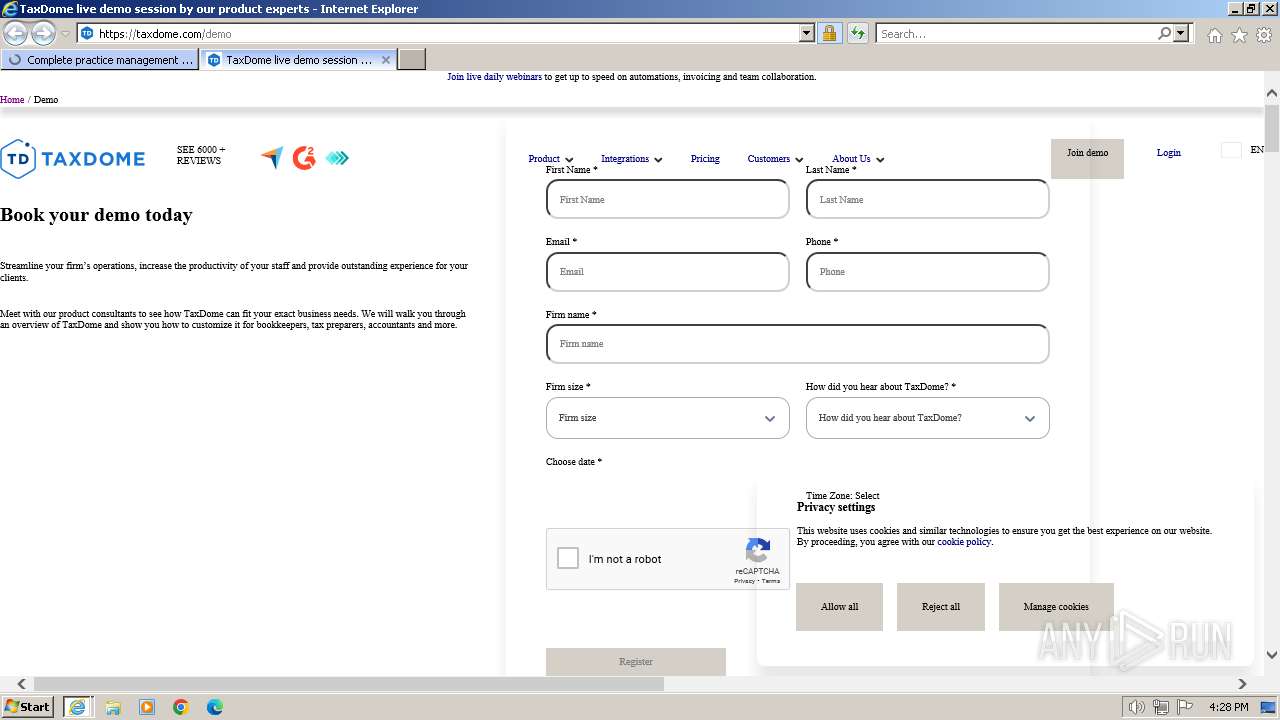Click the URL address bar
The width and height of the screenshot is (1280, 720).
point(447,33)
